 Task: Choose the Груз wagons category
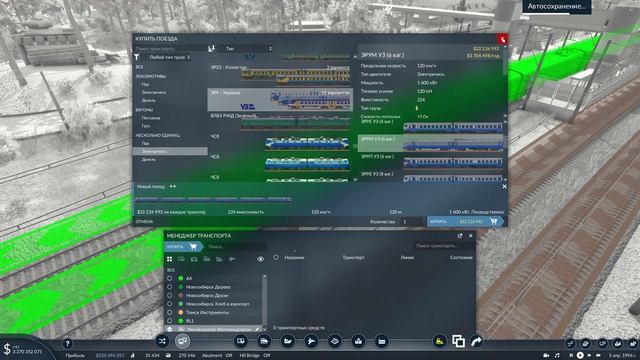pos(146,126)
